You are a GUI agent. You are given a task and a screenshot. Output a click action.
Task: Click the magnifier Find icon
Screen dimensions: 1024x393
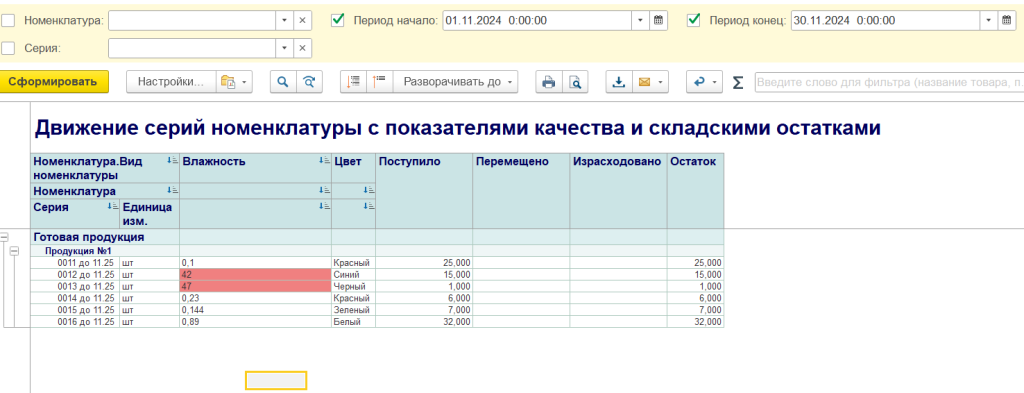(x=283, y=82)
